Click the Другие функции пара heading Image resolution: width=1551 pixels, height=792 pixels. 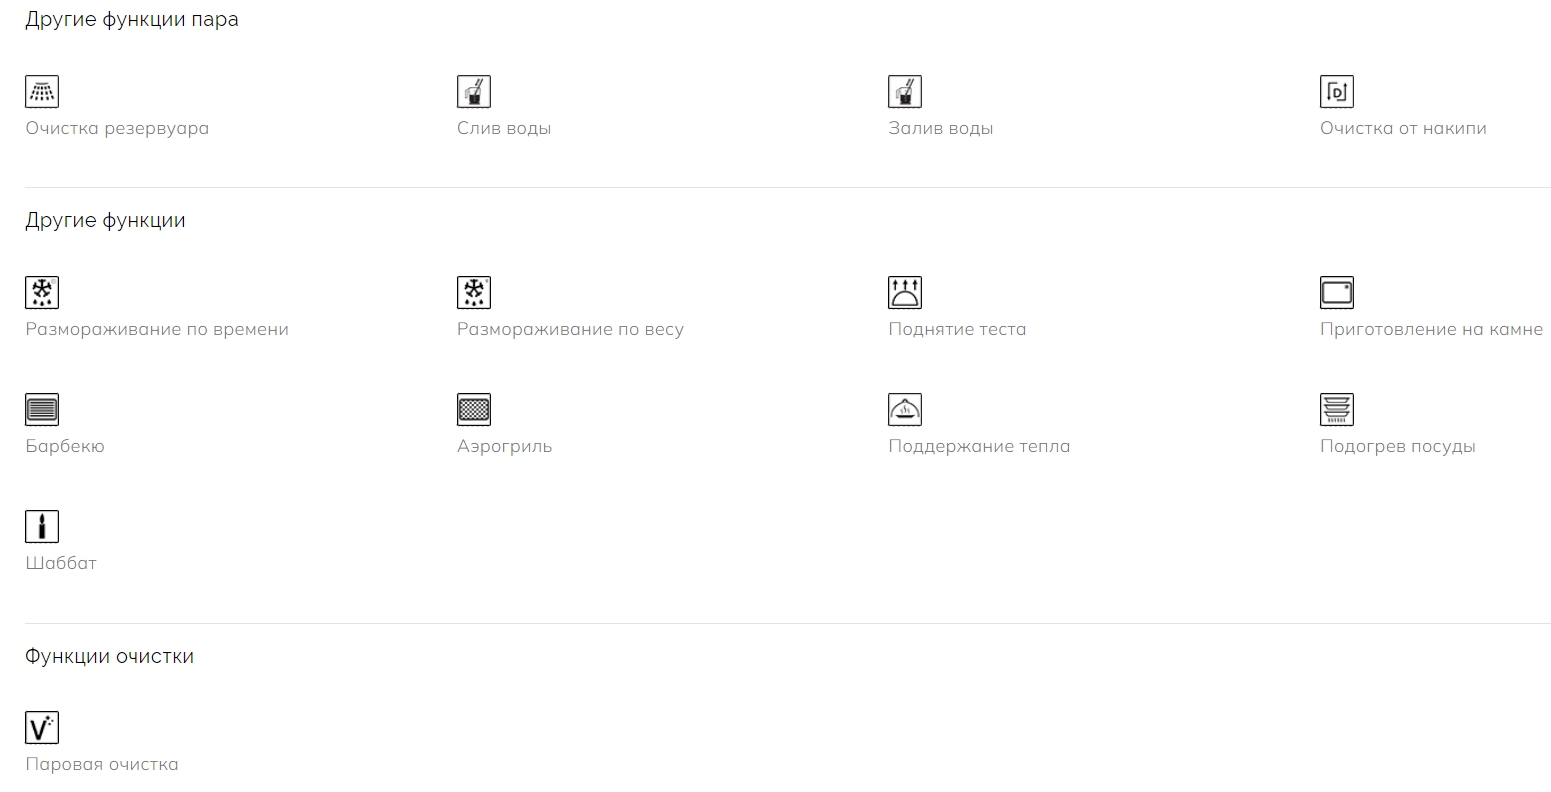132,20
